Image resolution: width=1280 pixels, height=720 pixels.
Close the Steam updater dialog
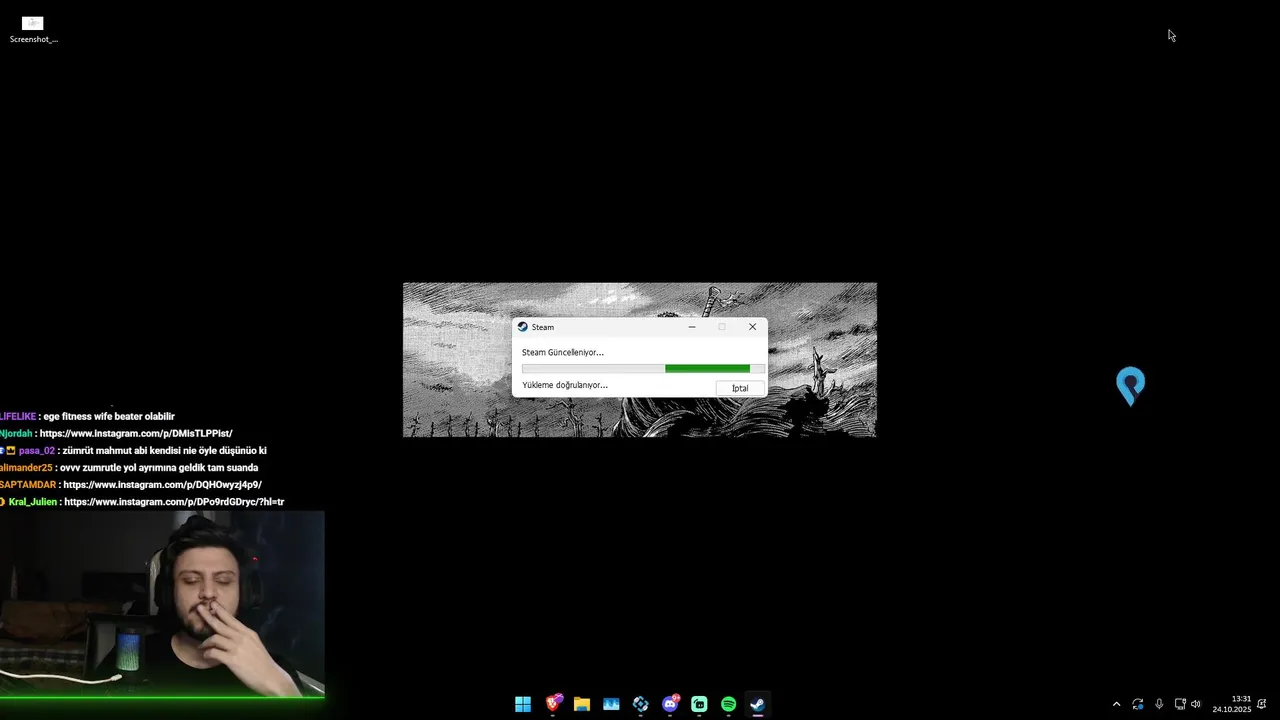click(752, 327)
